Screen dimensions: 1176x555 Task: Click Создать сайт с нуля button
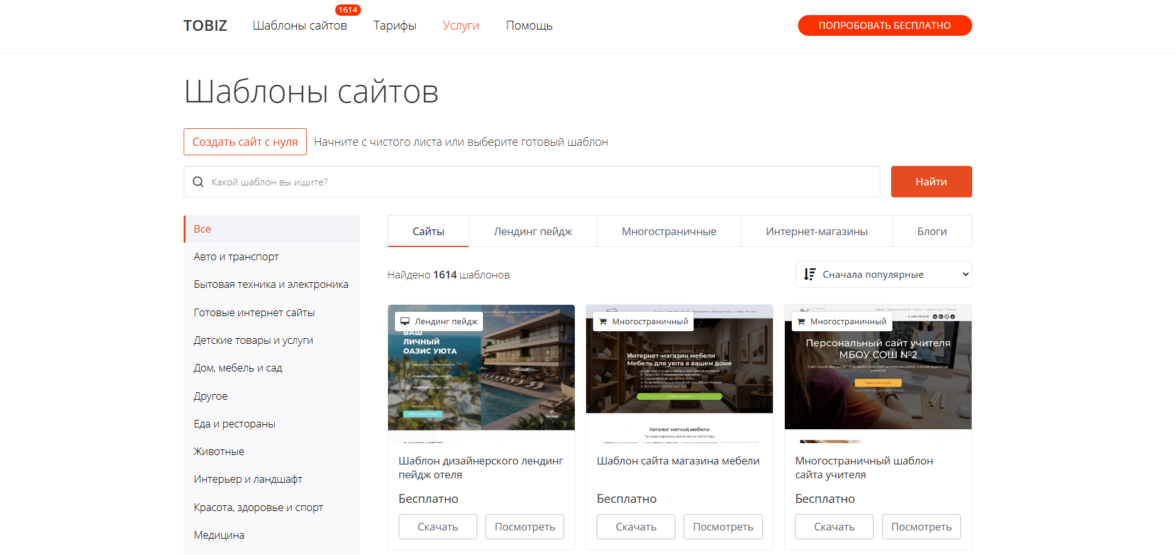click(245, 142)
